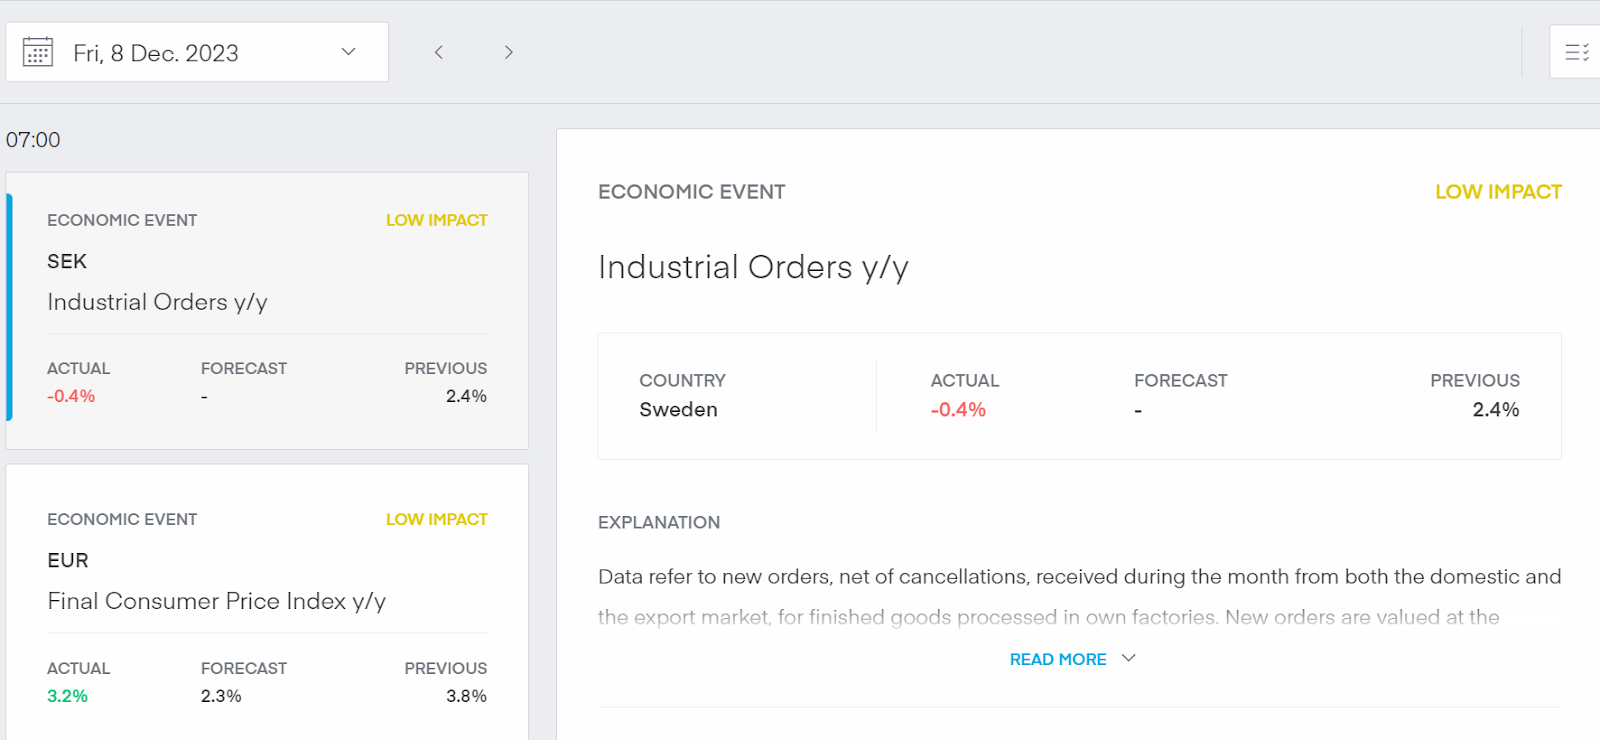Go to the previous day arrow

pyautogui.click(x=438, y=52)
